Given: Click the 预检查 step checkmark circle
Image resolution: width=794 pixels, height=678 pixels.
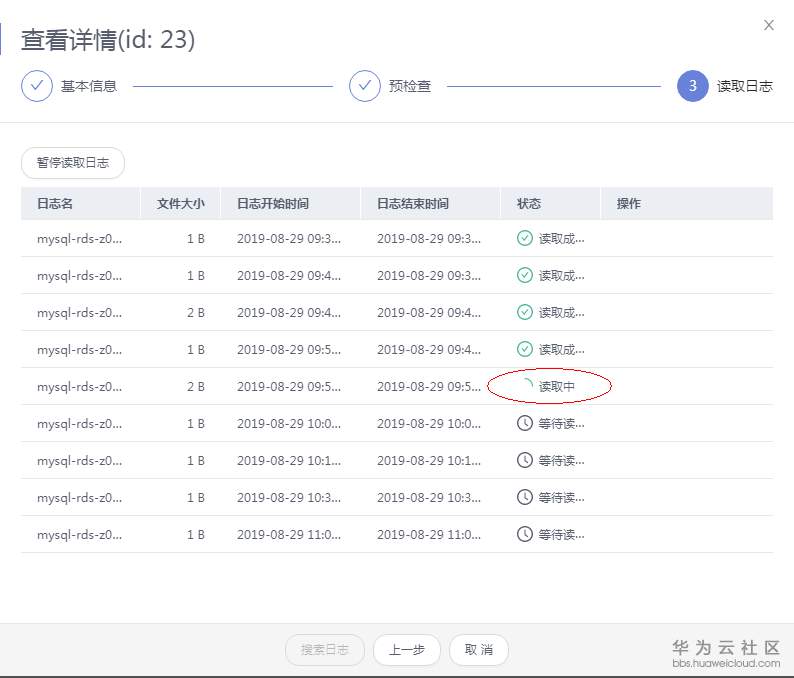Looking at the screenshot, I should [x=365, y=86].
